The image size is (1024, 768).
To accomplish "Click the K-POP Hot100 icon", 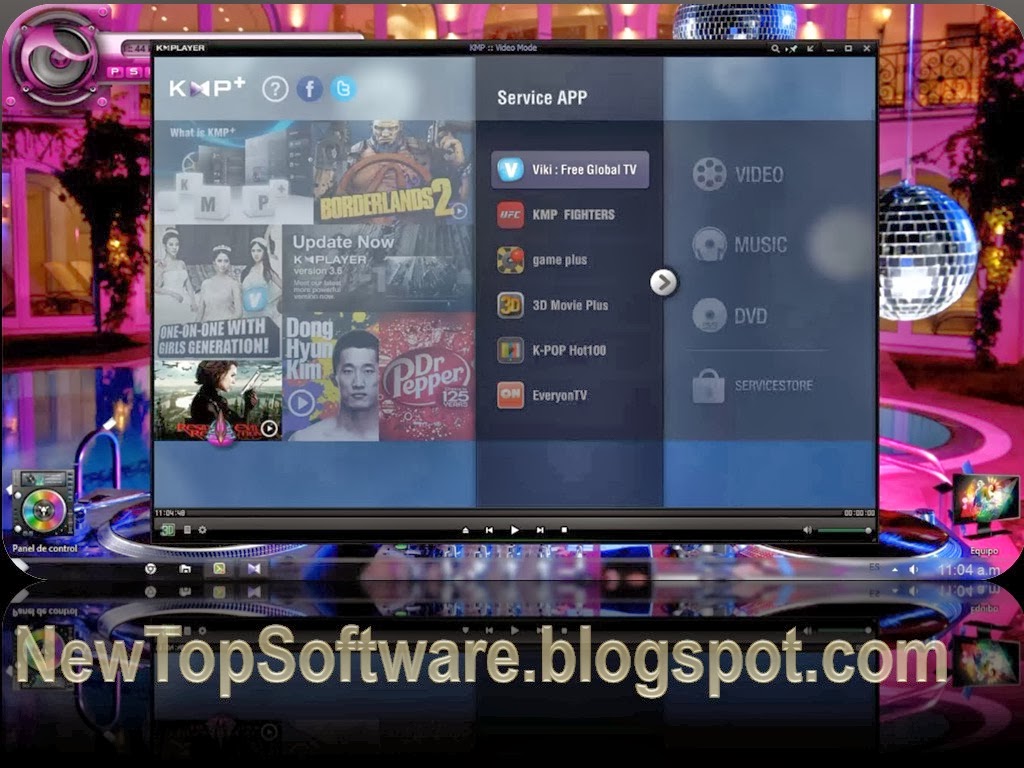I will pos(510,350).
